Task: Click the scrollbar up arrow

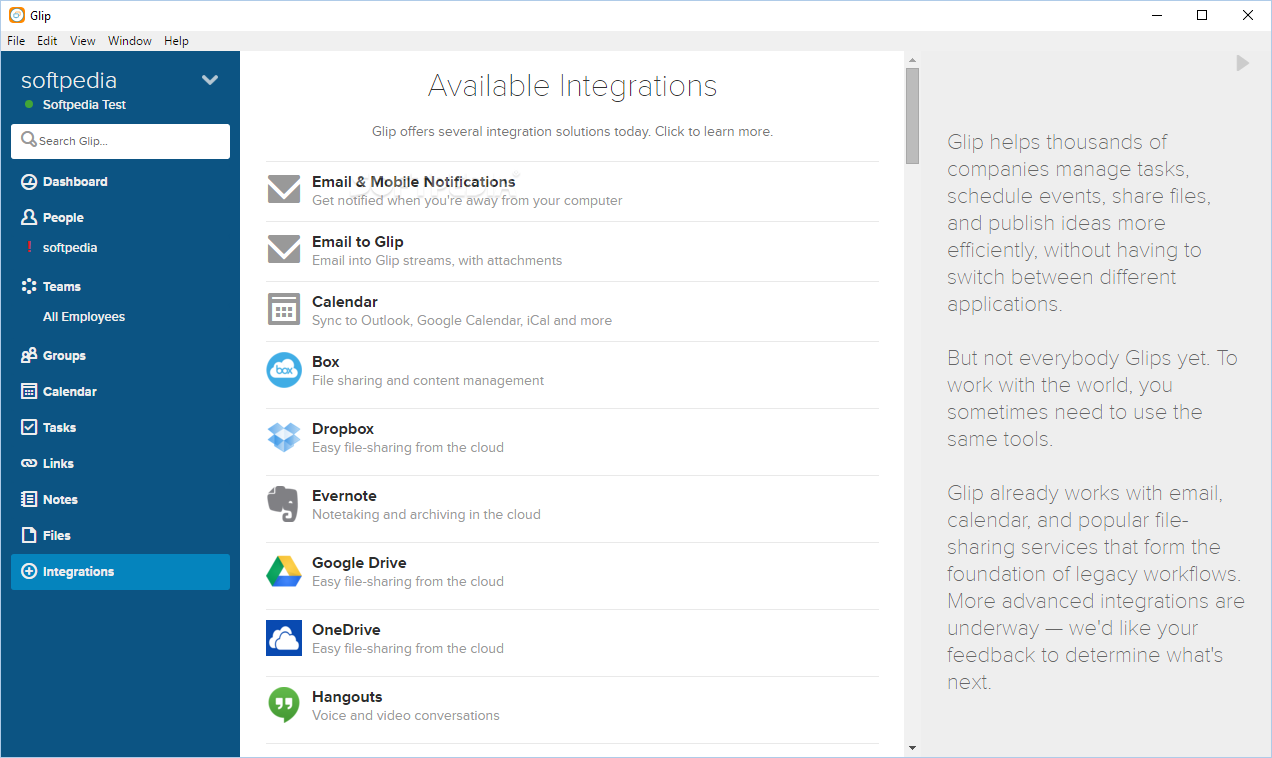Action: tap(912, 59)
